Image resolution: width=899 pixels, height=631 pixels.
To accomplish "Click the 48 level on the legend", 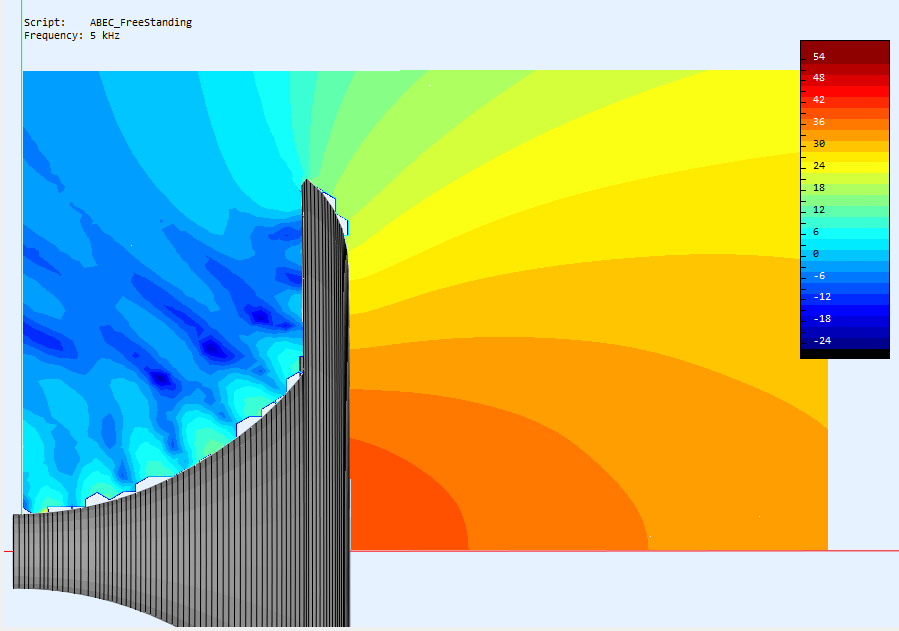I will [x=819, y=77].
